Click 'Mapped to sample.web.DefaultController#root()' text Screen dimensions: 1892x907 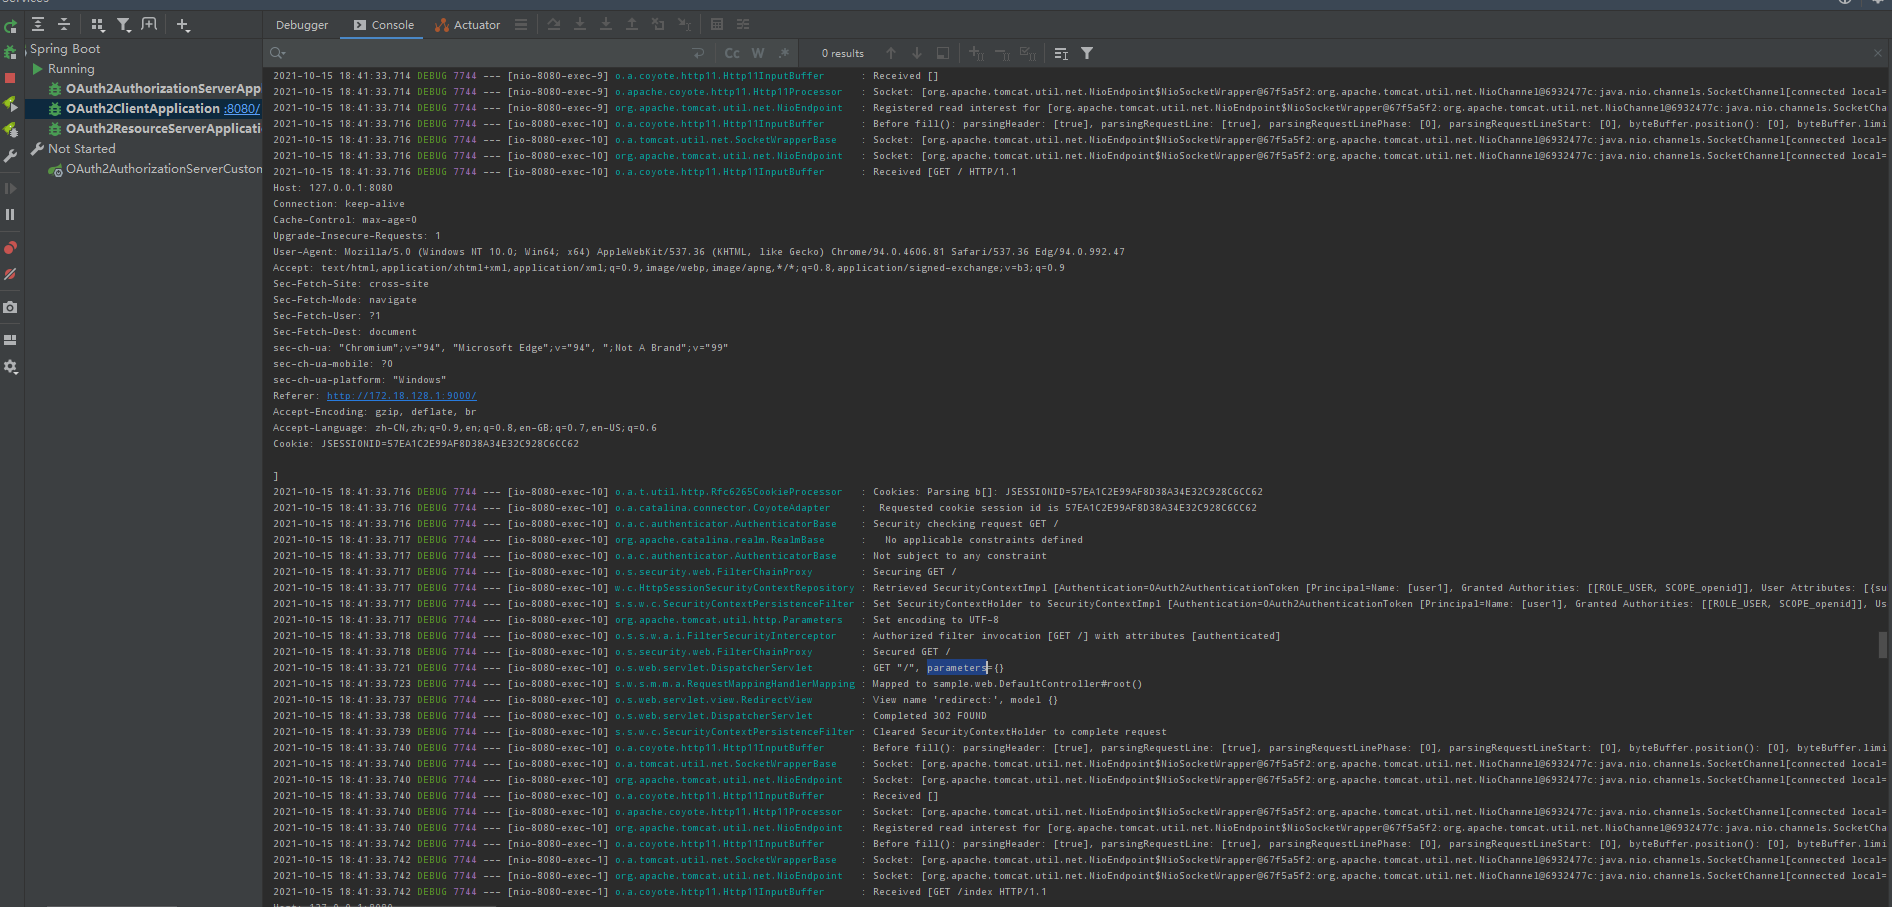pos(1007,684)
